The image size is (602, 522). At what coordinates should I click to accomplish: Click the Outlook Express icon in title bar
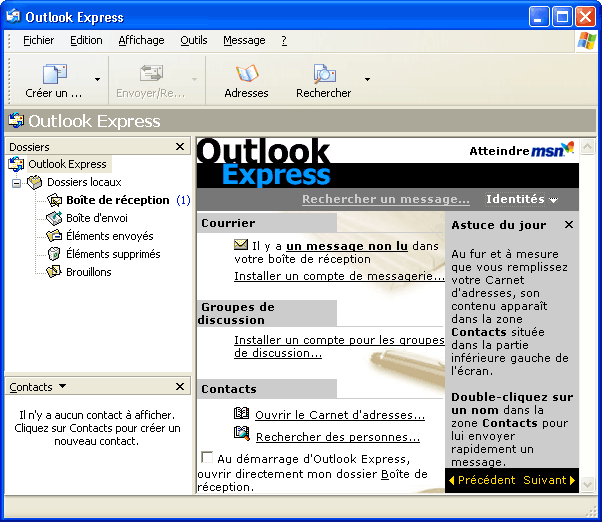click(13, 16)
